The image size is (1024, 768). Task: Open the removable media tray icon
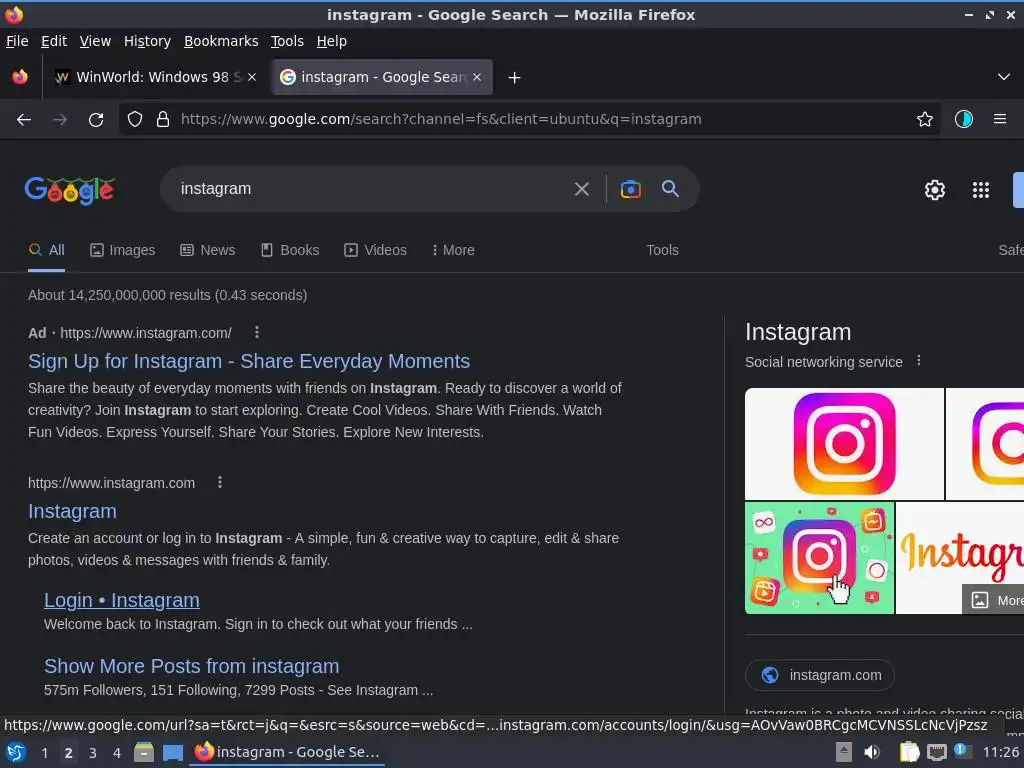click(844, 752)
